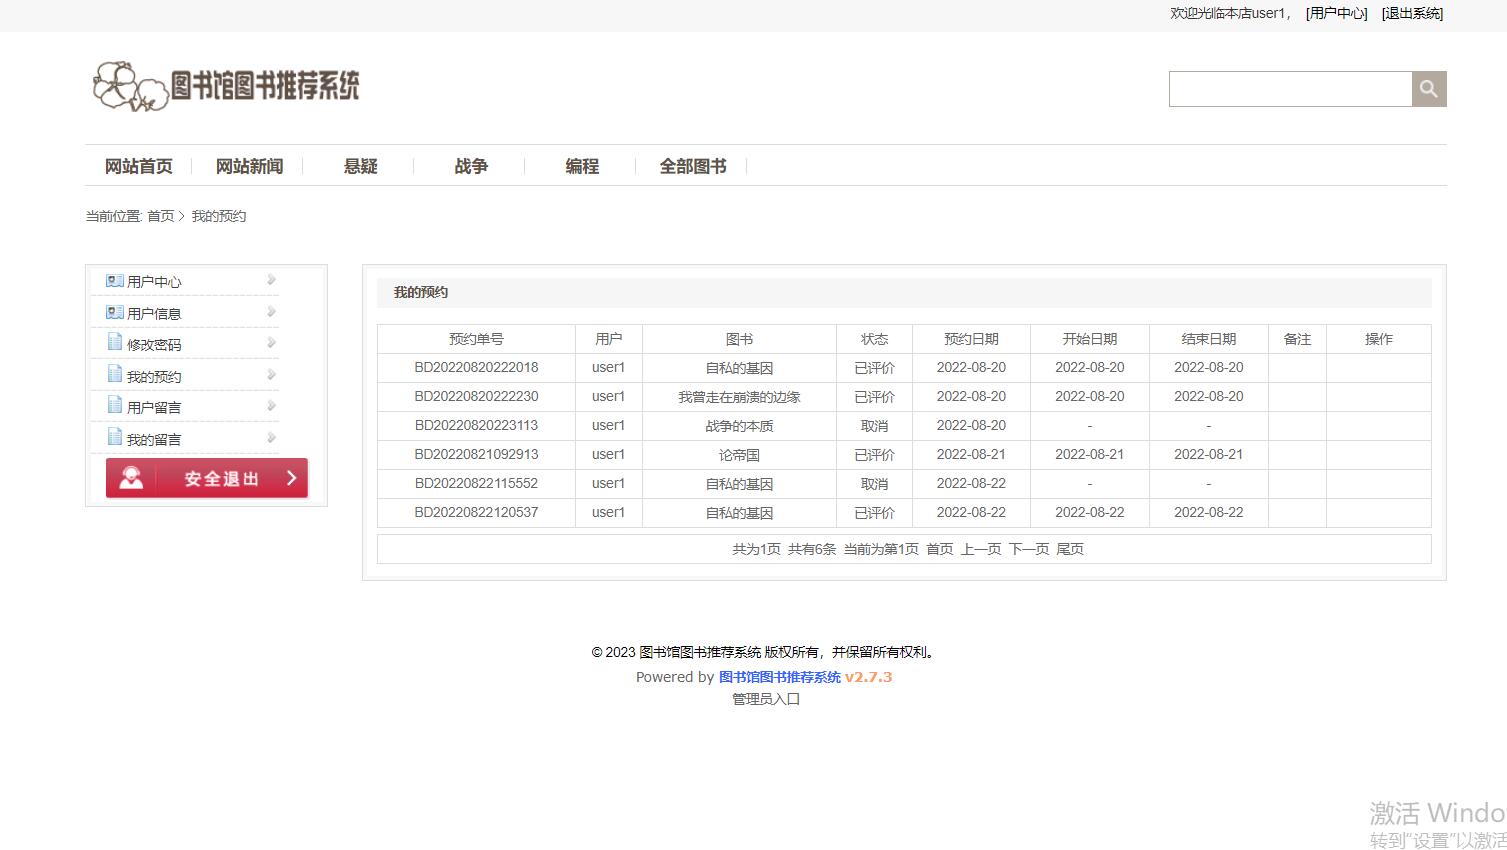Viewport: 1507px width, 850px height.
Task: Go to 下一页 in pagination
Action: pyautogui.click(x=1029, y=549)
